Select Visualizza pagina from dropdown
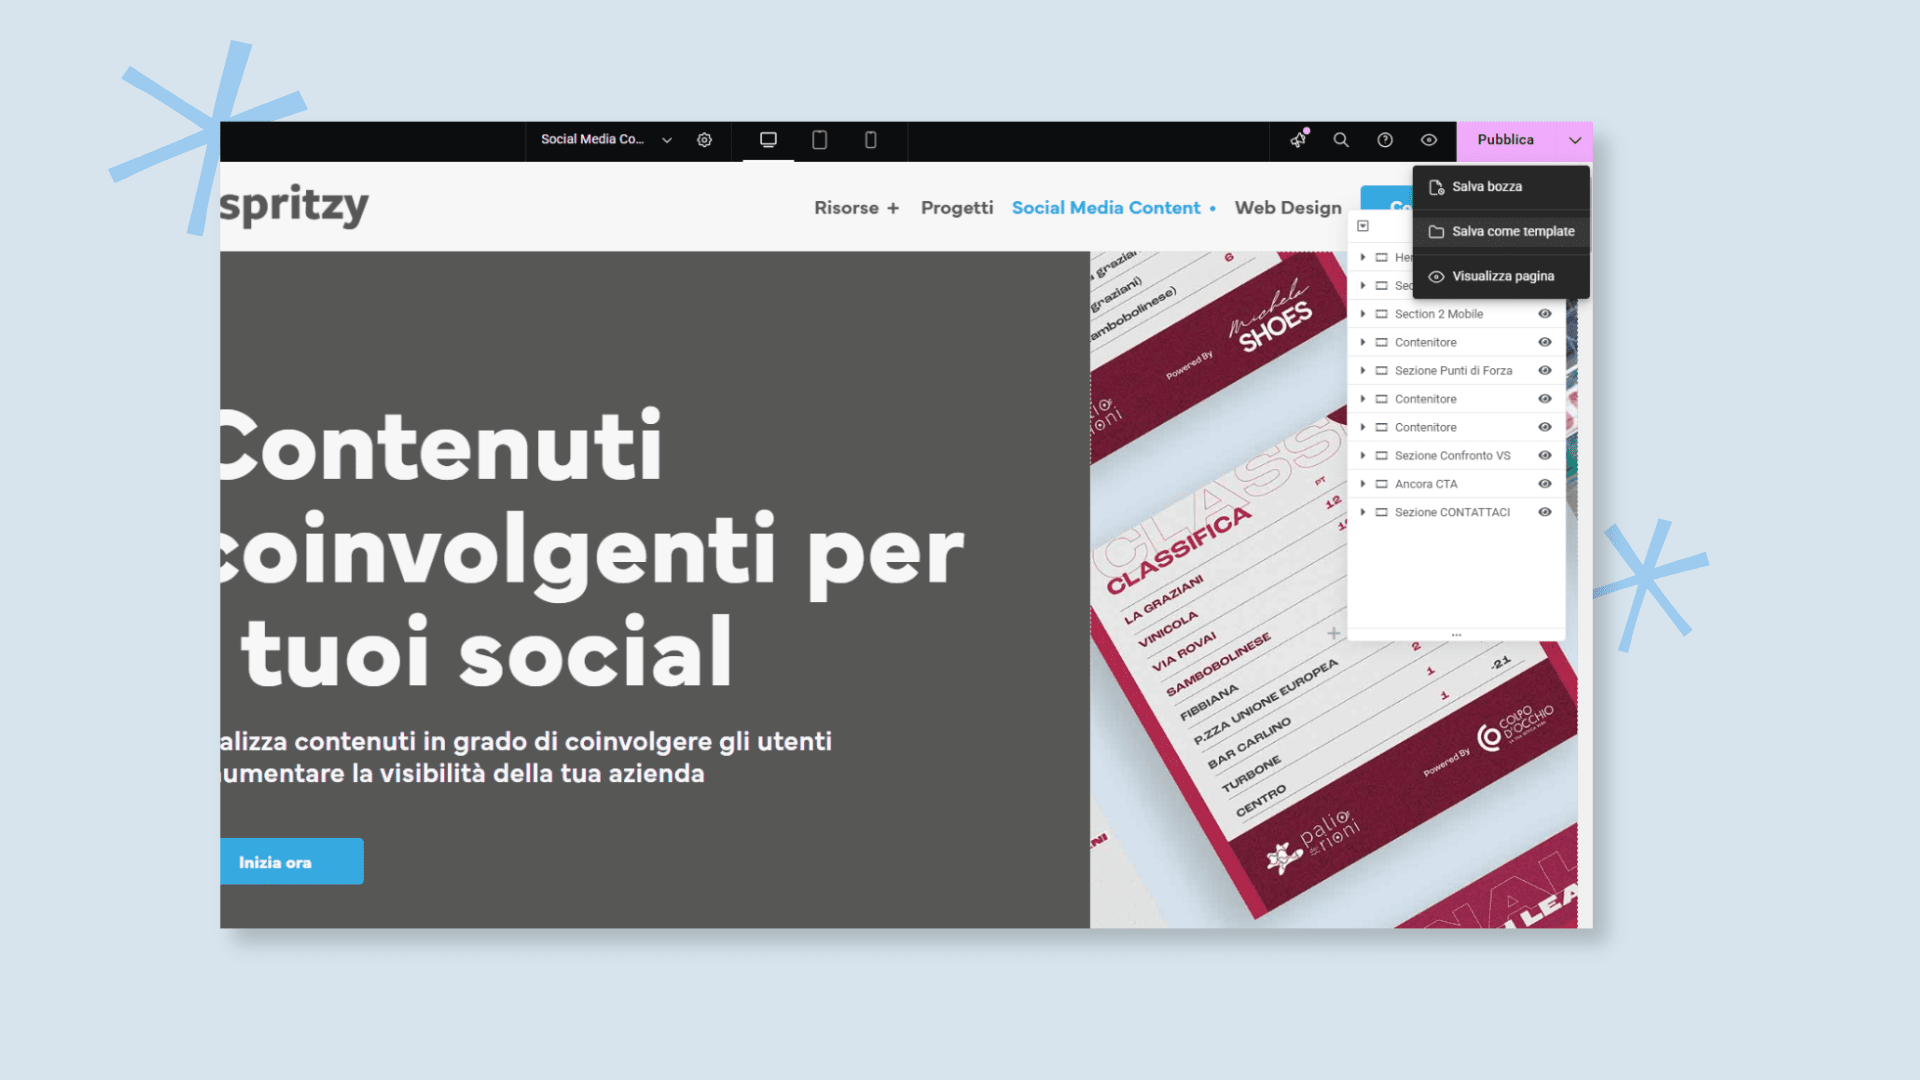 pos(1501,276)
